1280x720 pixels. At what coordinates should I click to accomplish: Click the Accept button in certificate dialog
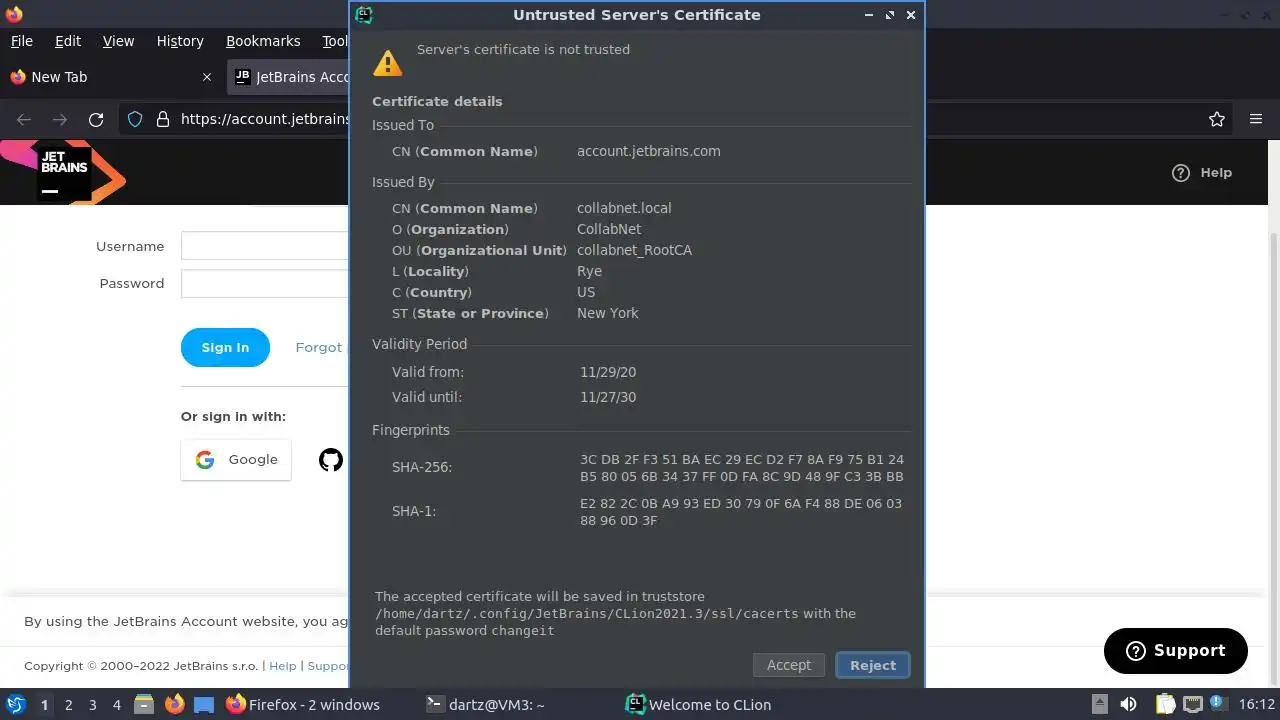pyautogui.click(x=789, y=665)
